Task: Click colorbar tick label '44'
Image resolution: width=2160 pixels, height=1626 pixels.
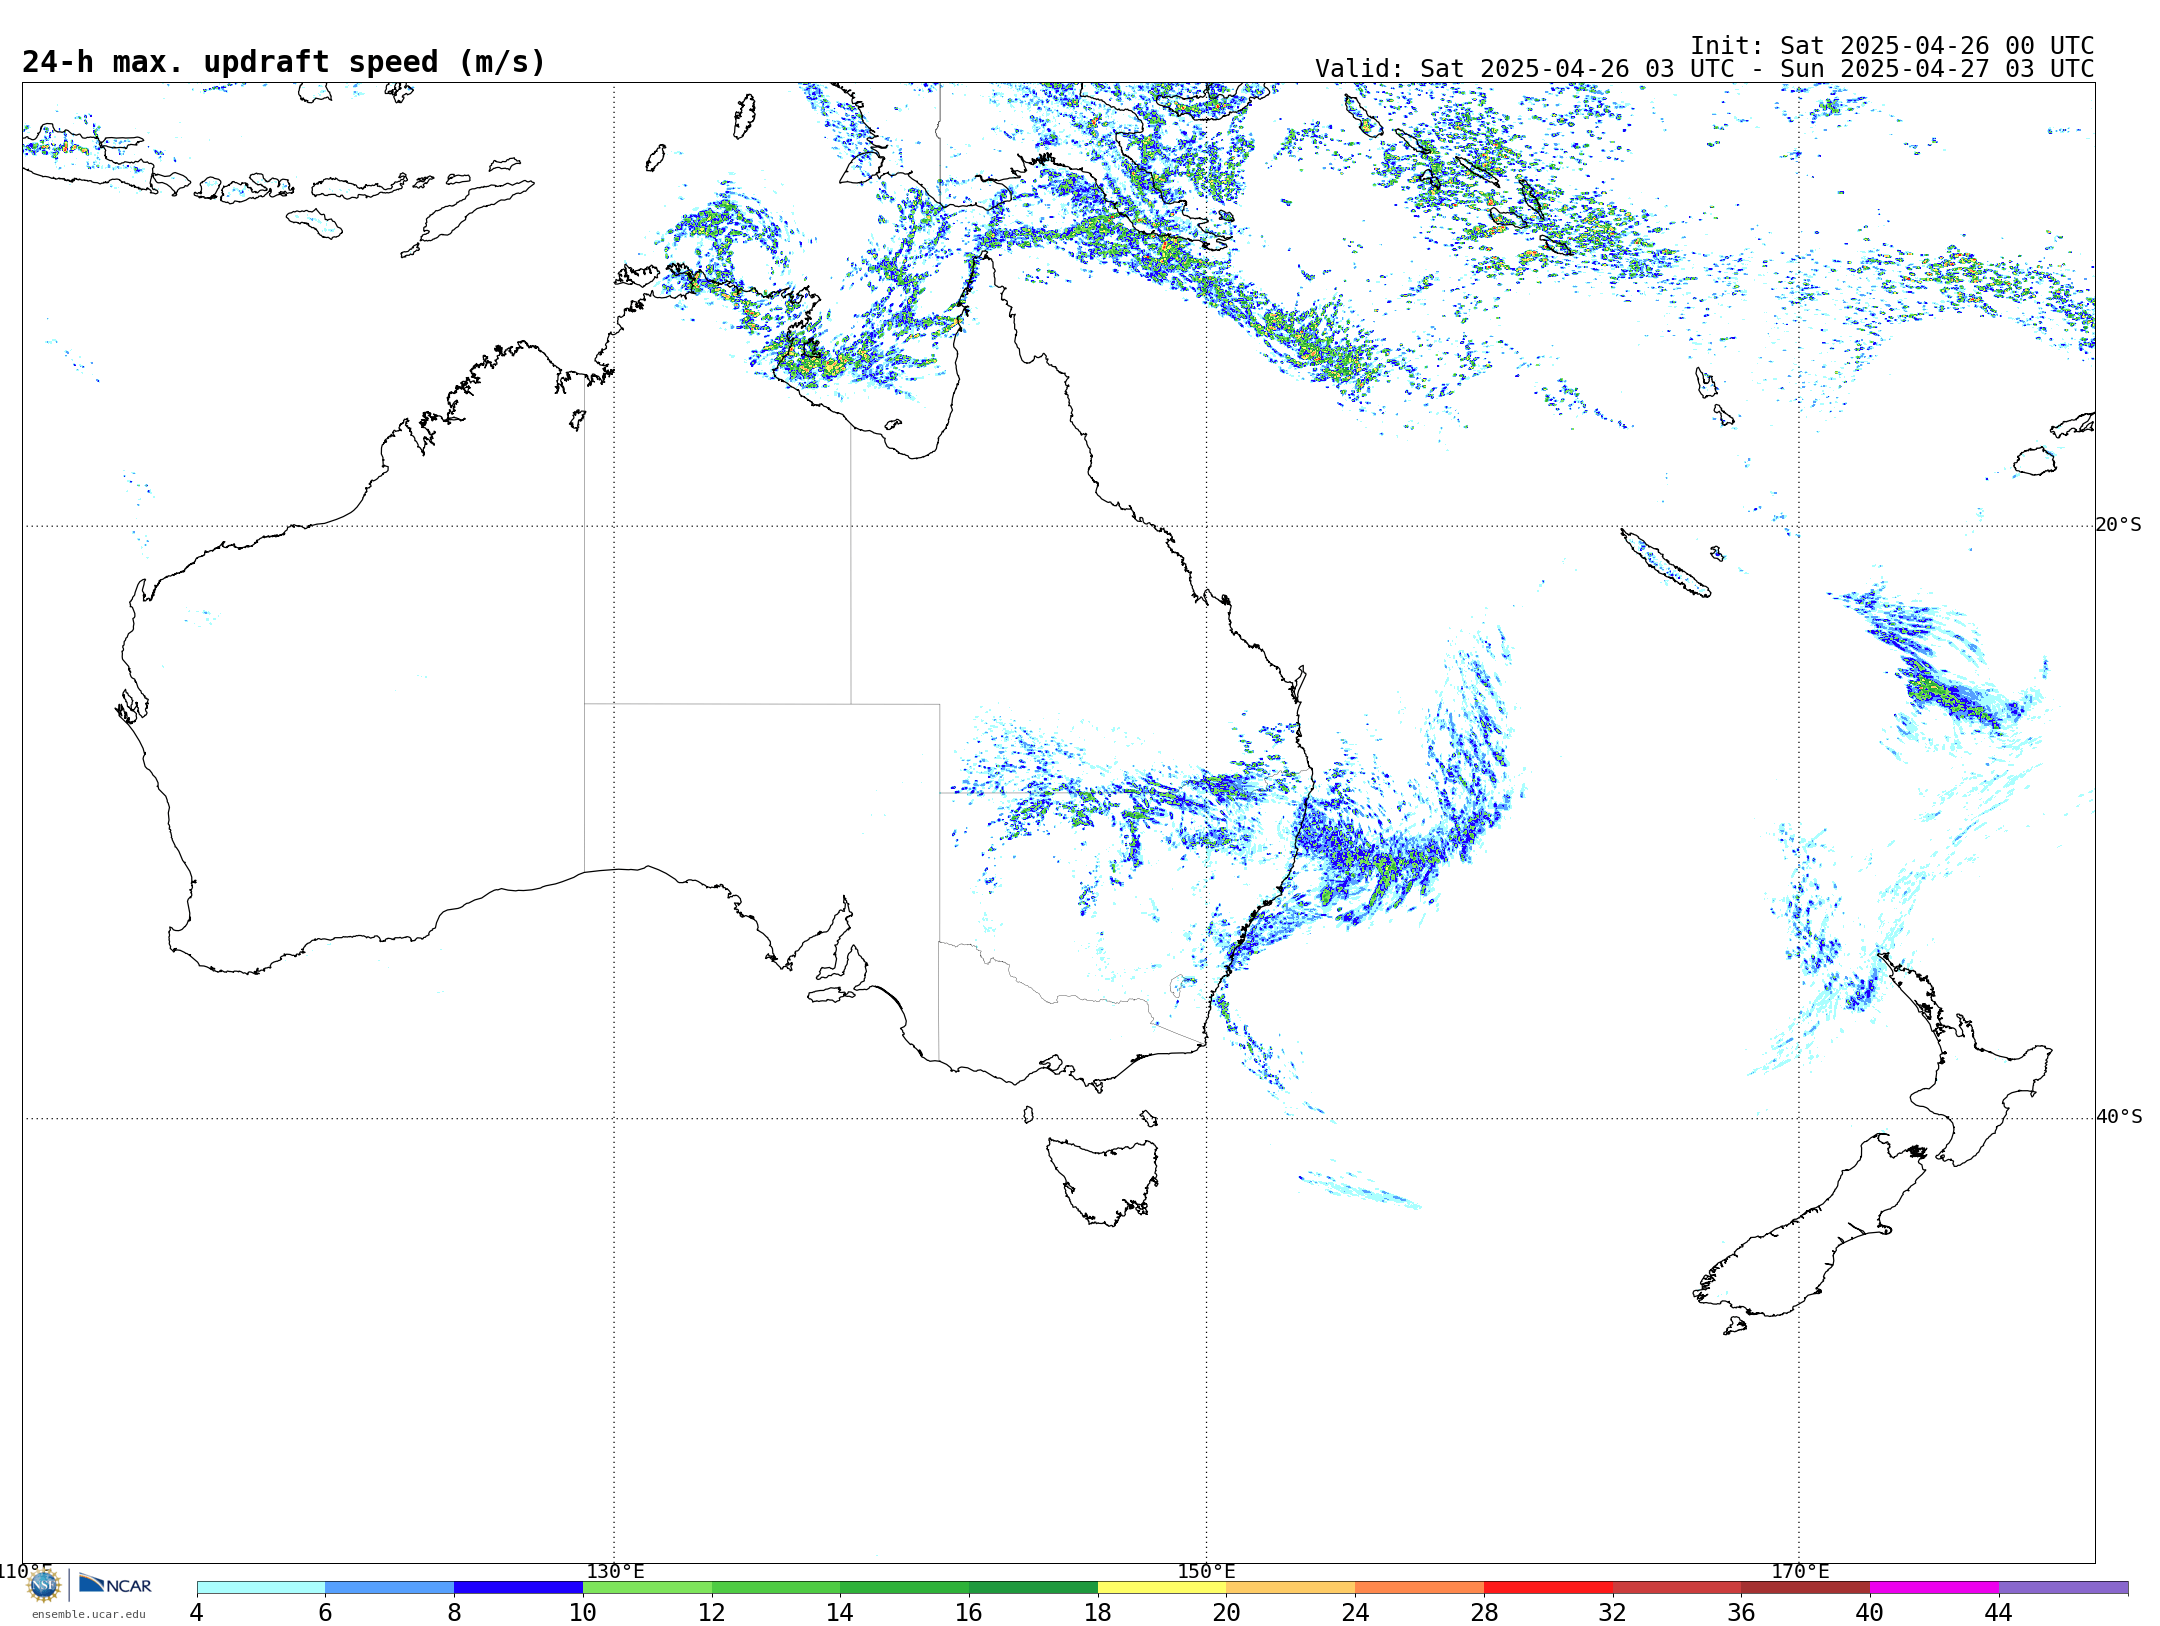Action: click(1999, 1613)
